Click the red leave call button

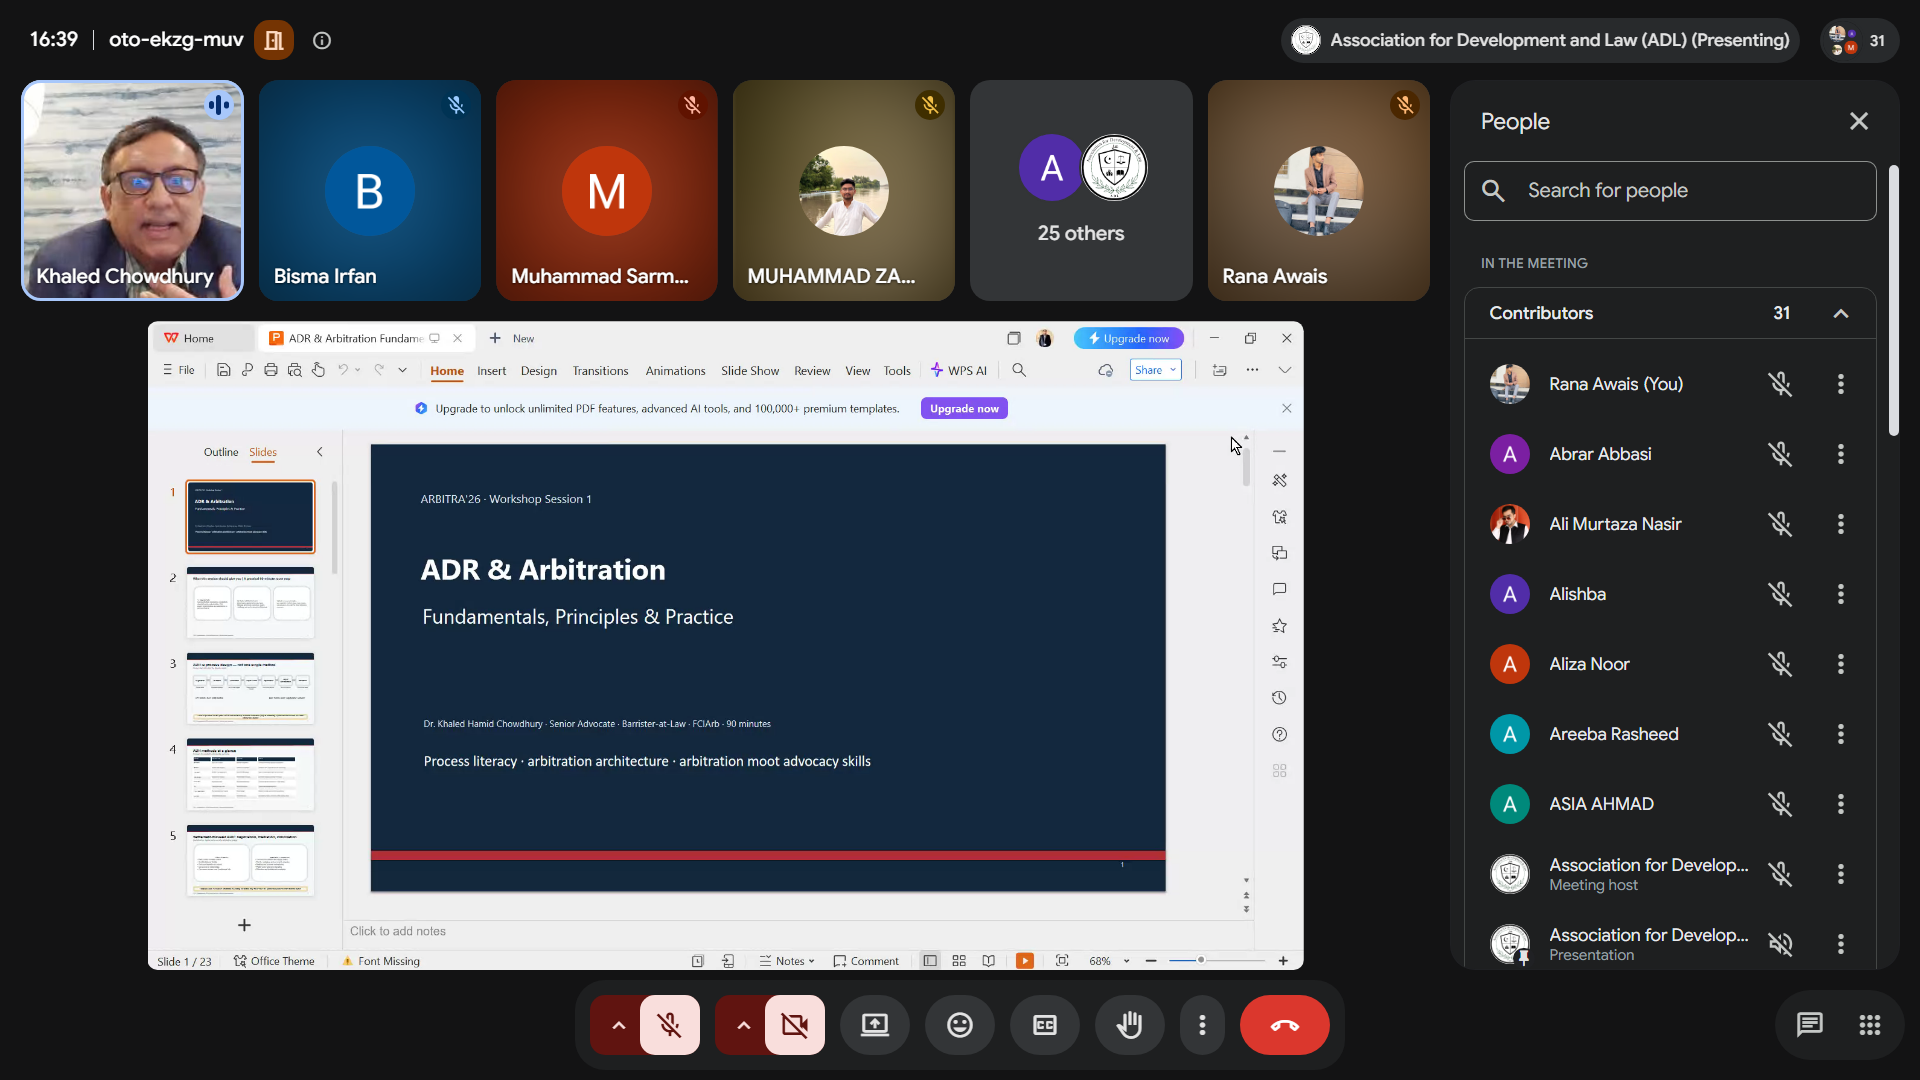point(1285,1025)
